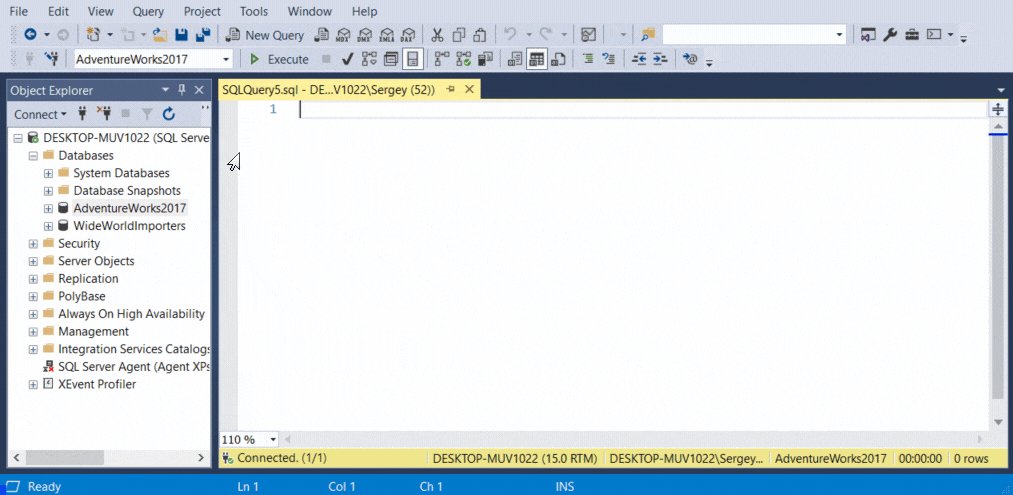Select SQL Server Agent tree item
Viewport: 1013px width, 495px height.
(127, 366)
